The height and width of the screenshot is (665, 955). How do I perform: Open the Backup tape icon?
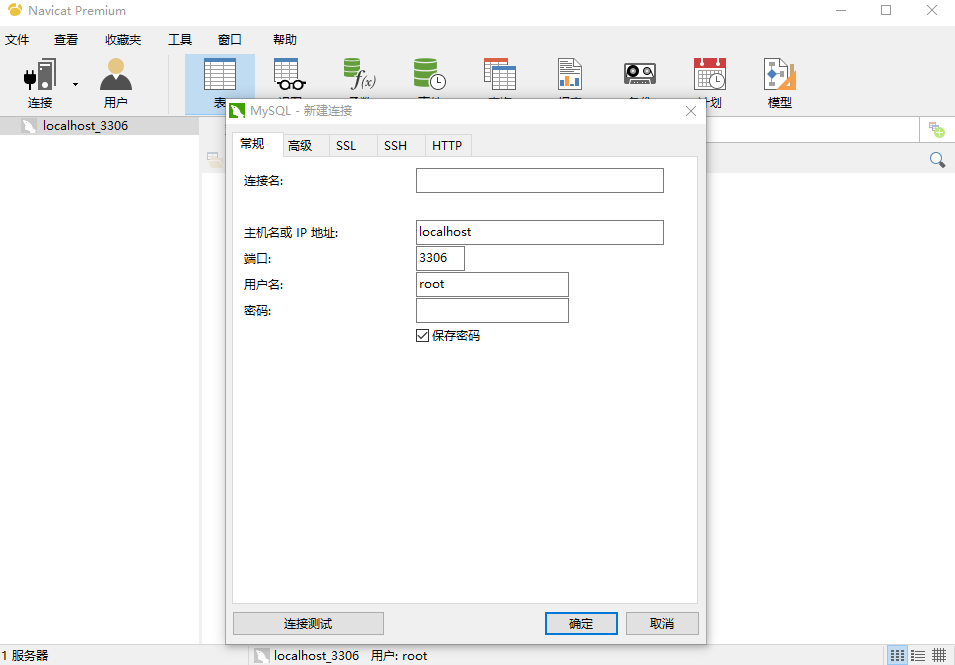pos(640,74)
